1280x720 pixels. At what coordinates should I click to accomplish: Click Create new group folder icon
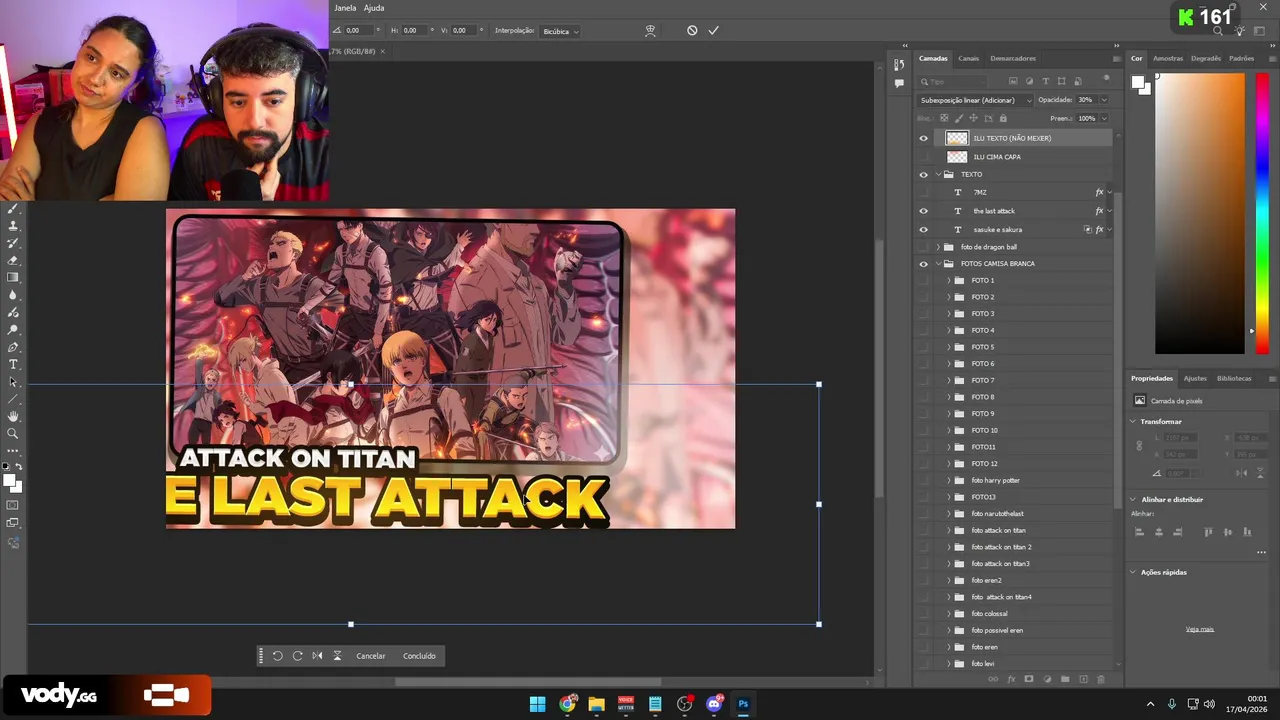coord(1065,679)
